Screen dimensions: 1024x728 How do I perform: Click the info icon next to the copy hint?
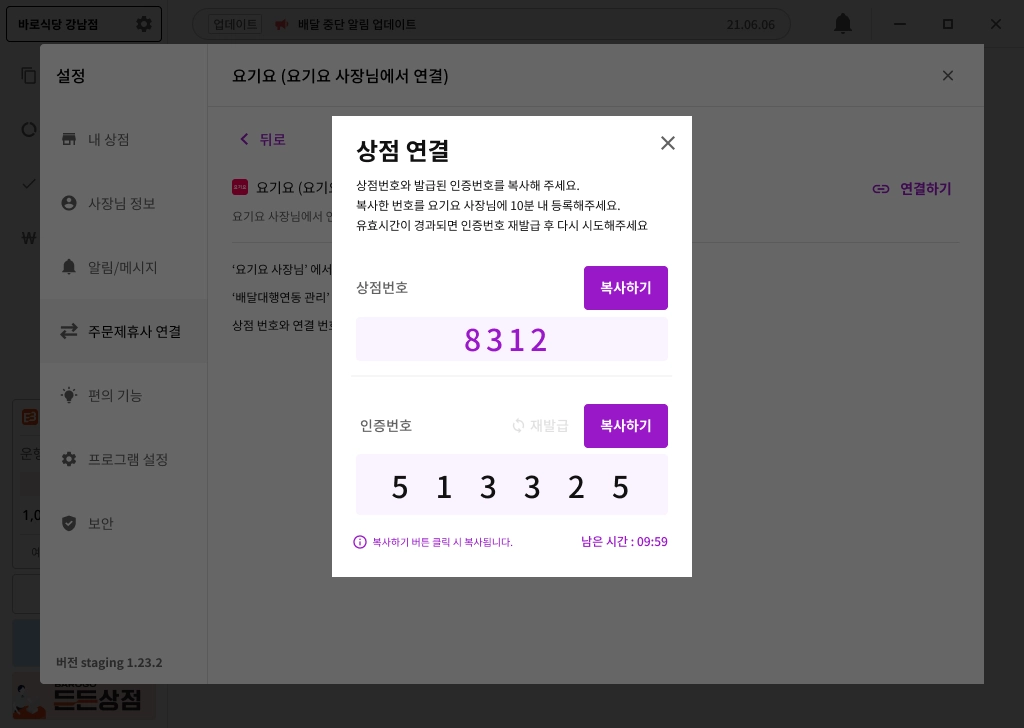click(360, 542)
